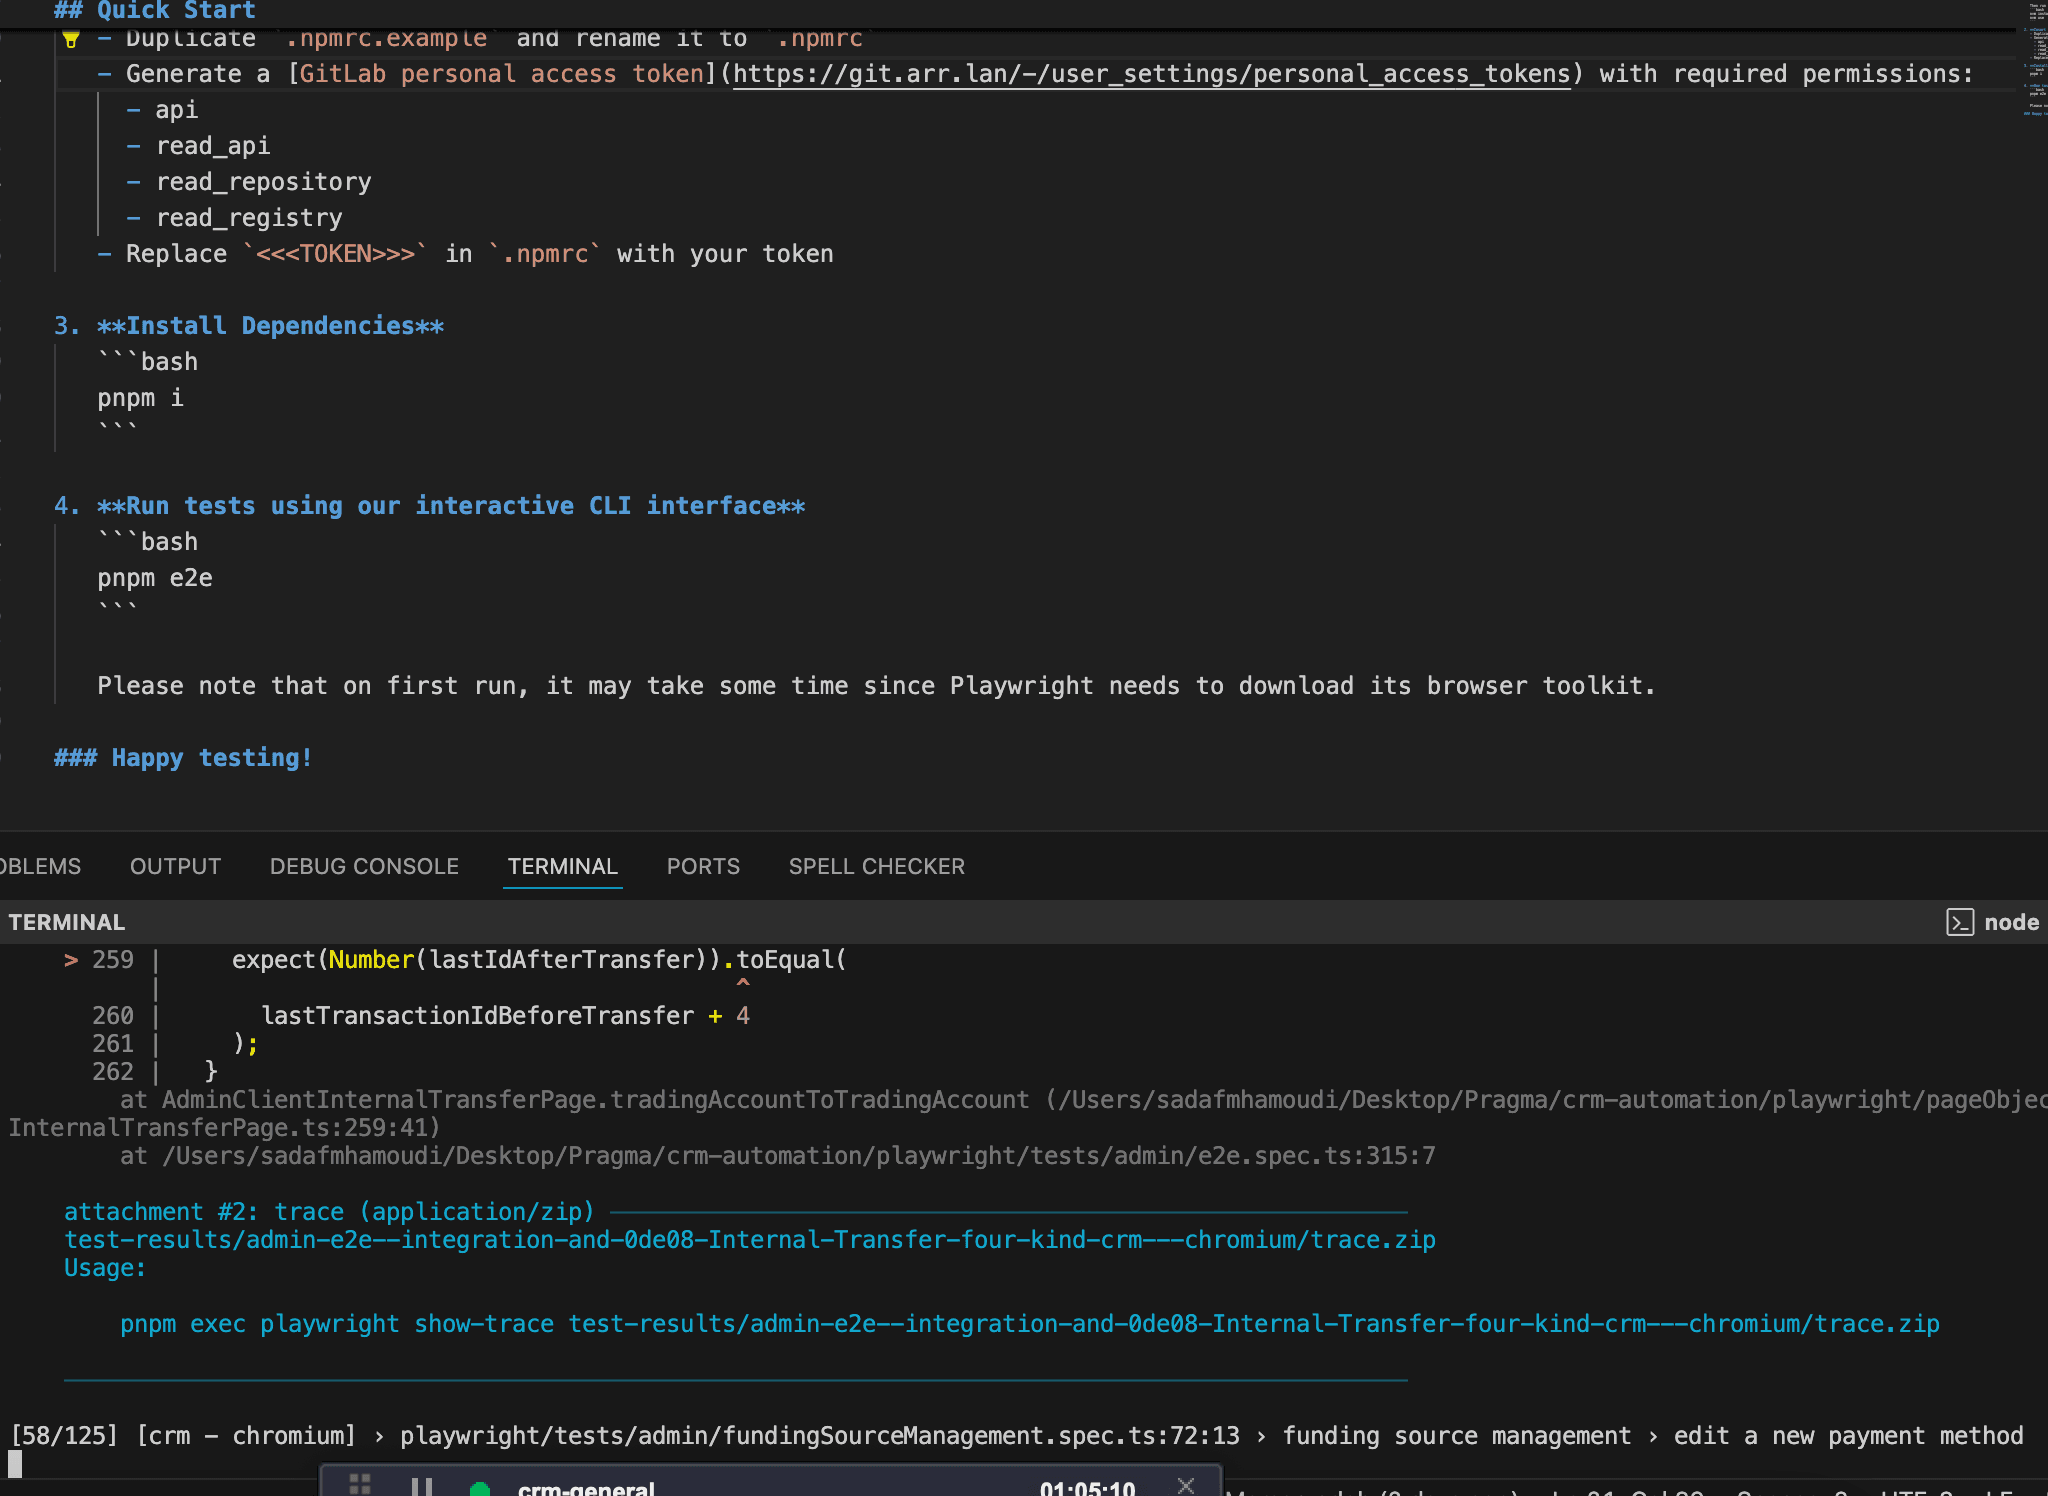Click the pnpm exec playwright show-trace command
The width and height of the screenshot is (2048, 1496).
coord(1030,1324)
